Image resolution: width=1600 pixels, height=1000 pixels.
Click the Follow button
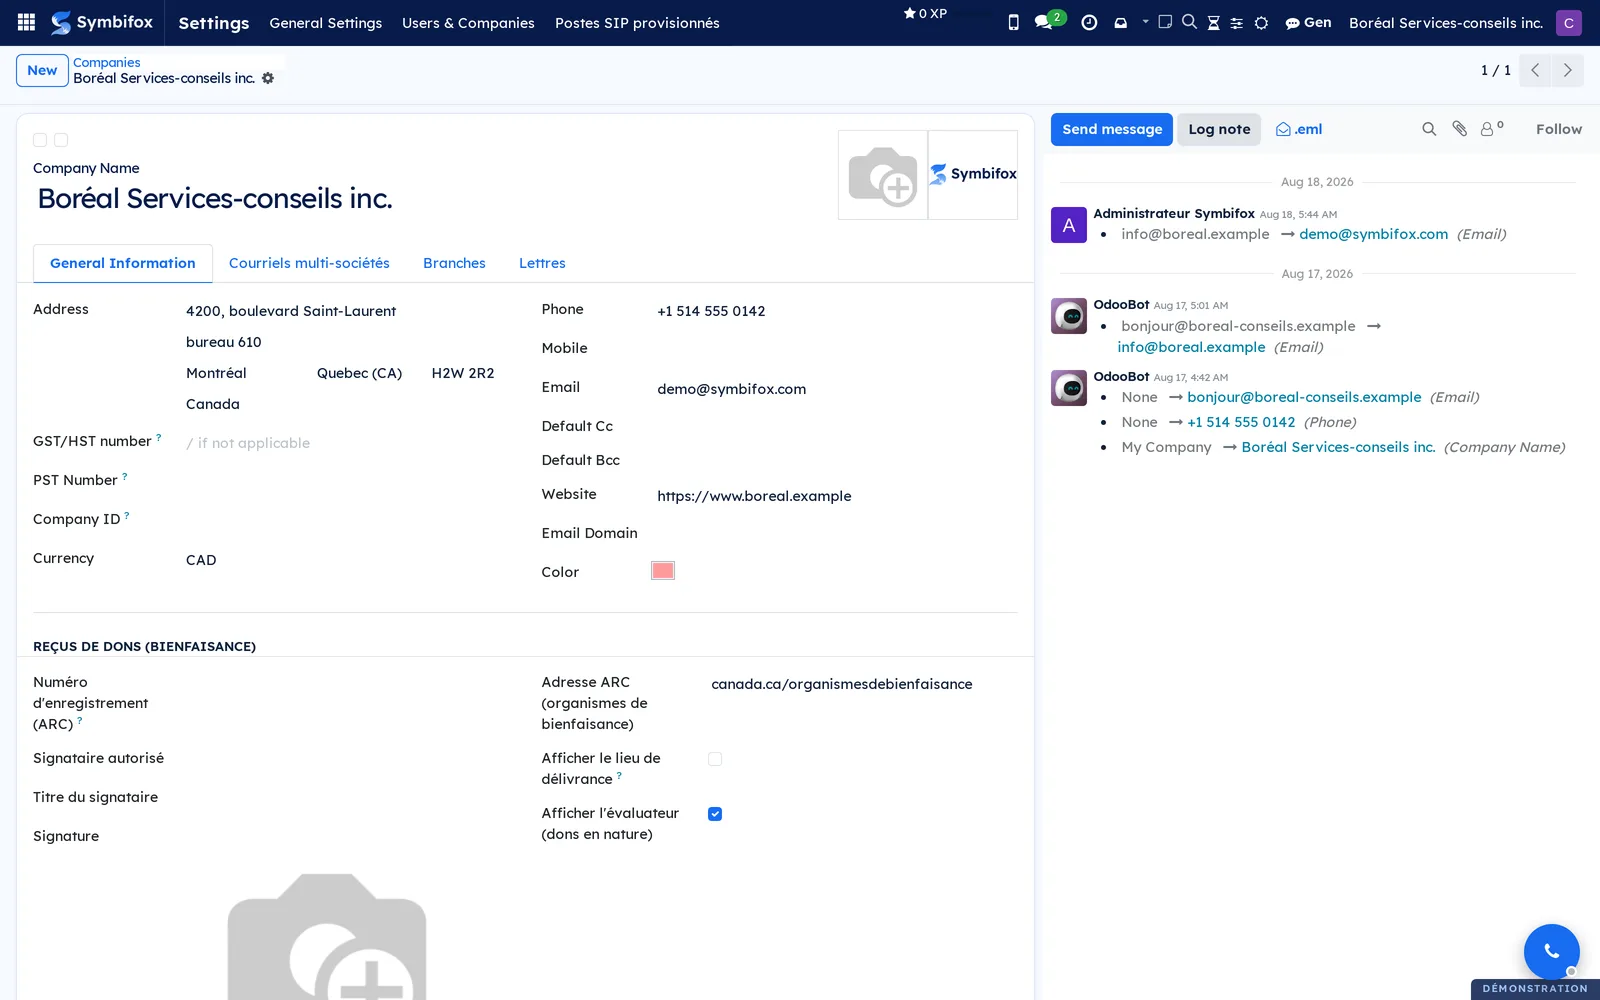click(1559, 129)
